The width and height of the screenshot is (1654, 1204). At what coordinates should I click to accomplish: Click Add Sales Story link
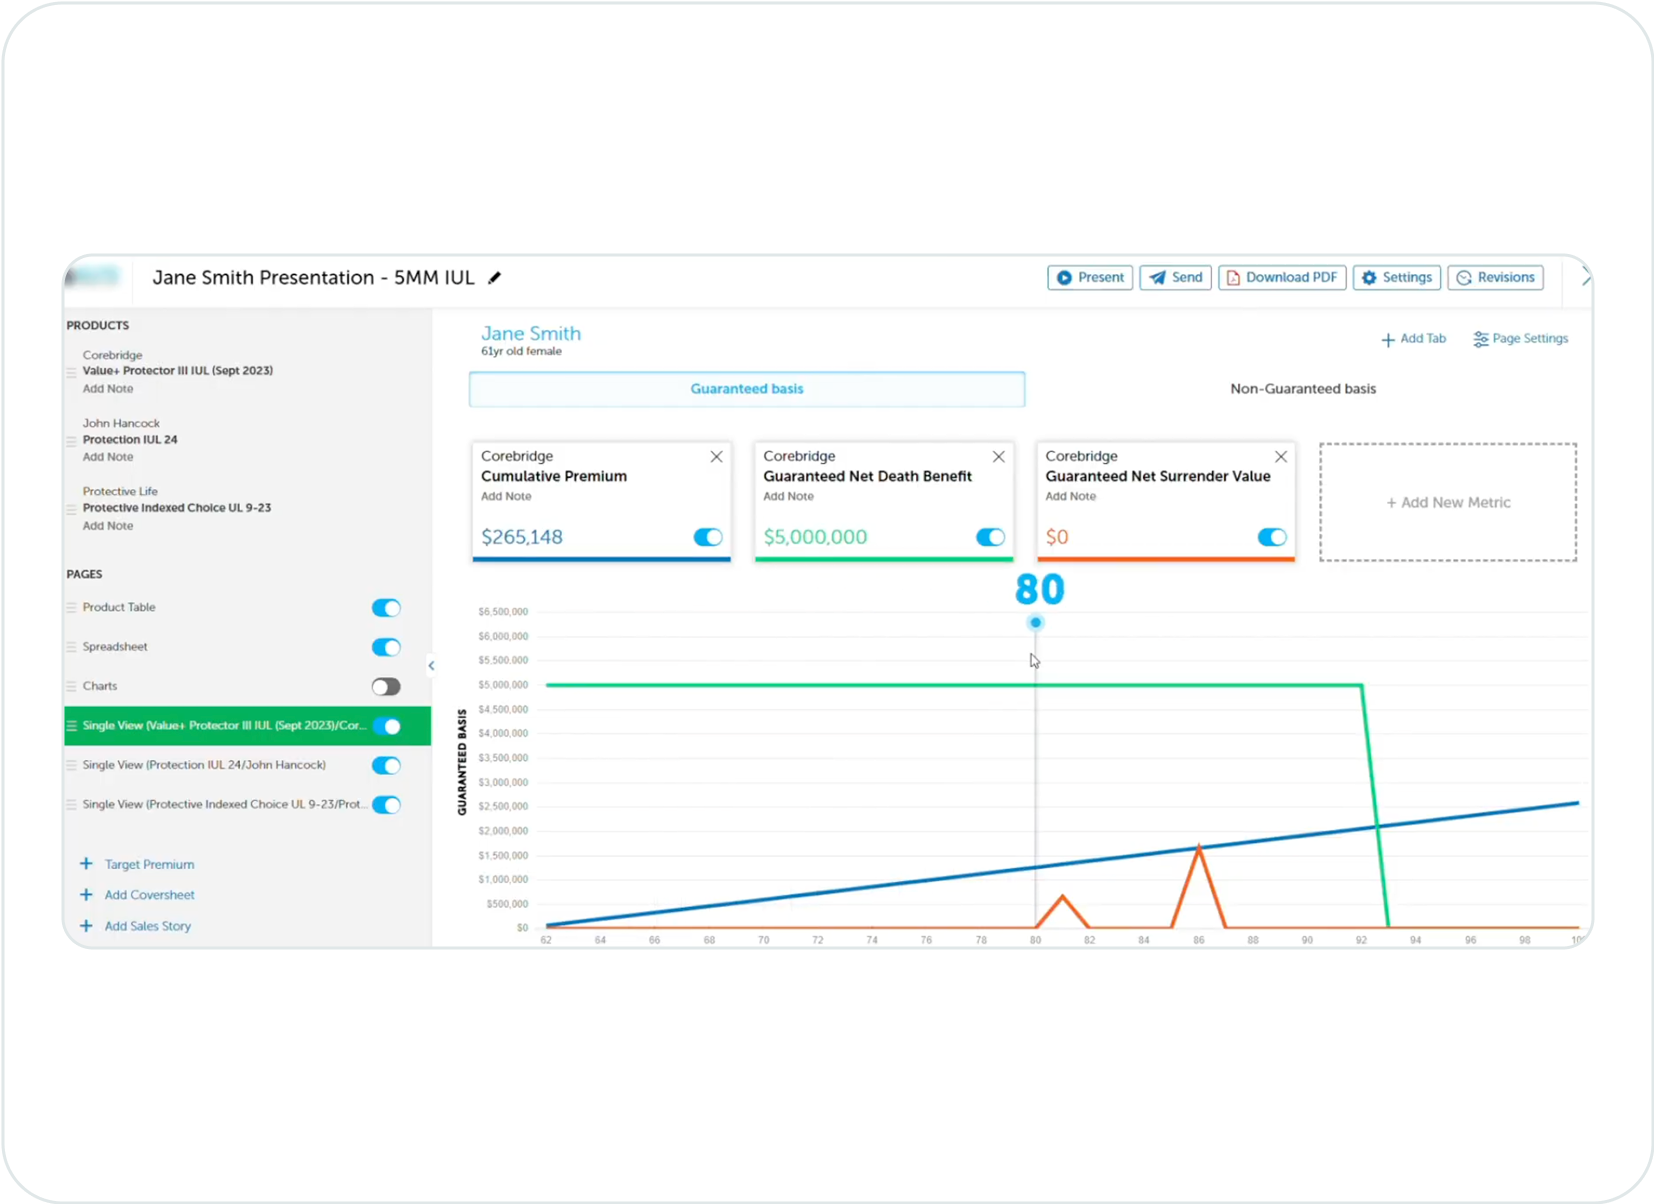[x=136, y=926]
